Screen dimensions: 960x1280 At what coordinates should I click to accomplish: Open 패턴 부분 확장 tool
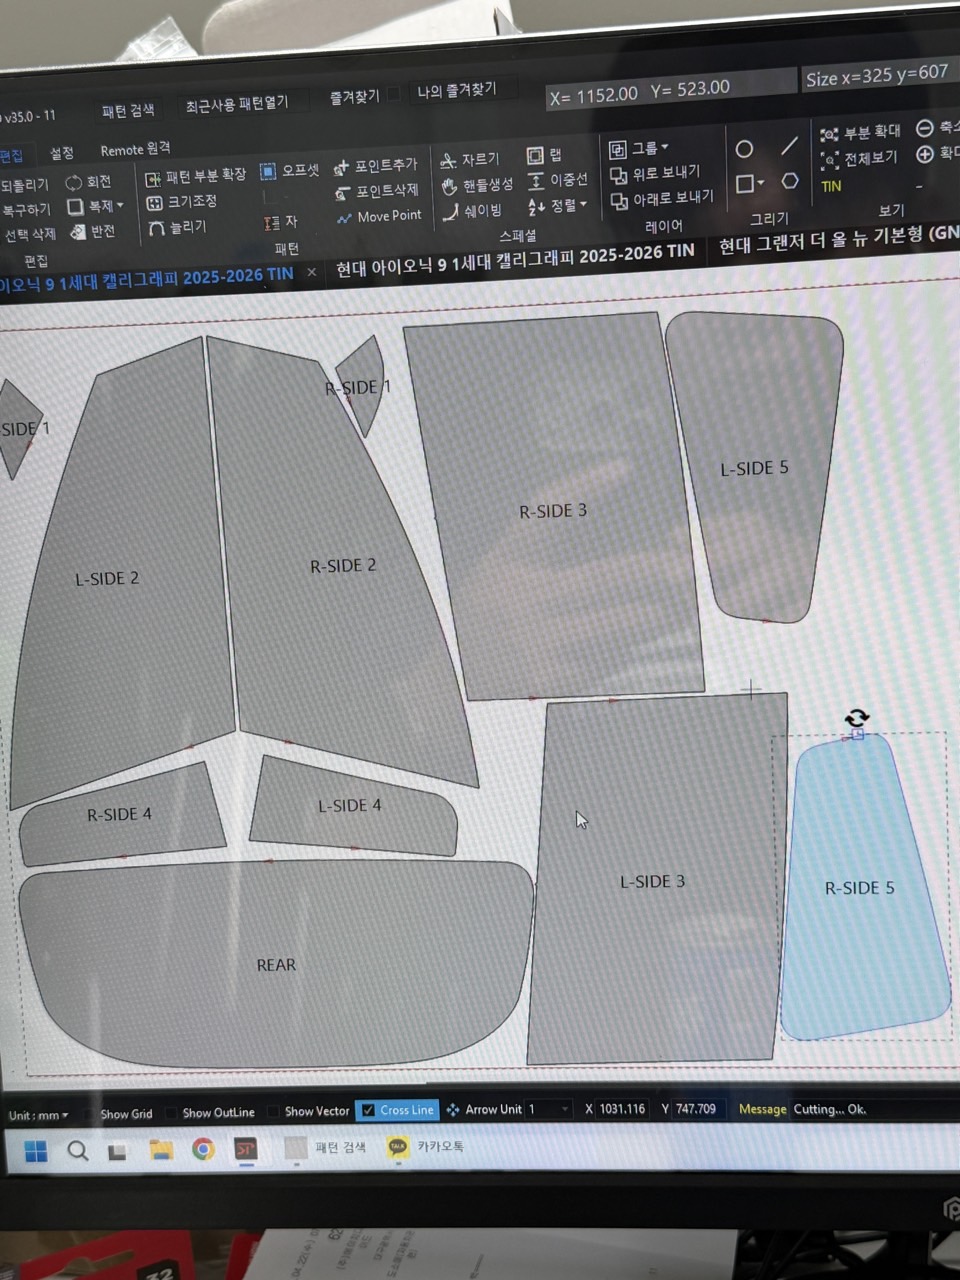click(195, 177)
